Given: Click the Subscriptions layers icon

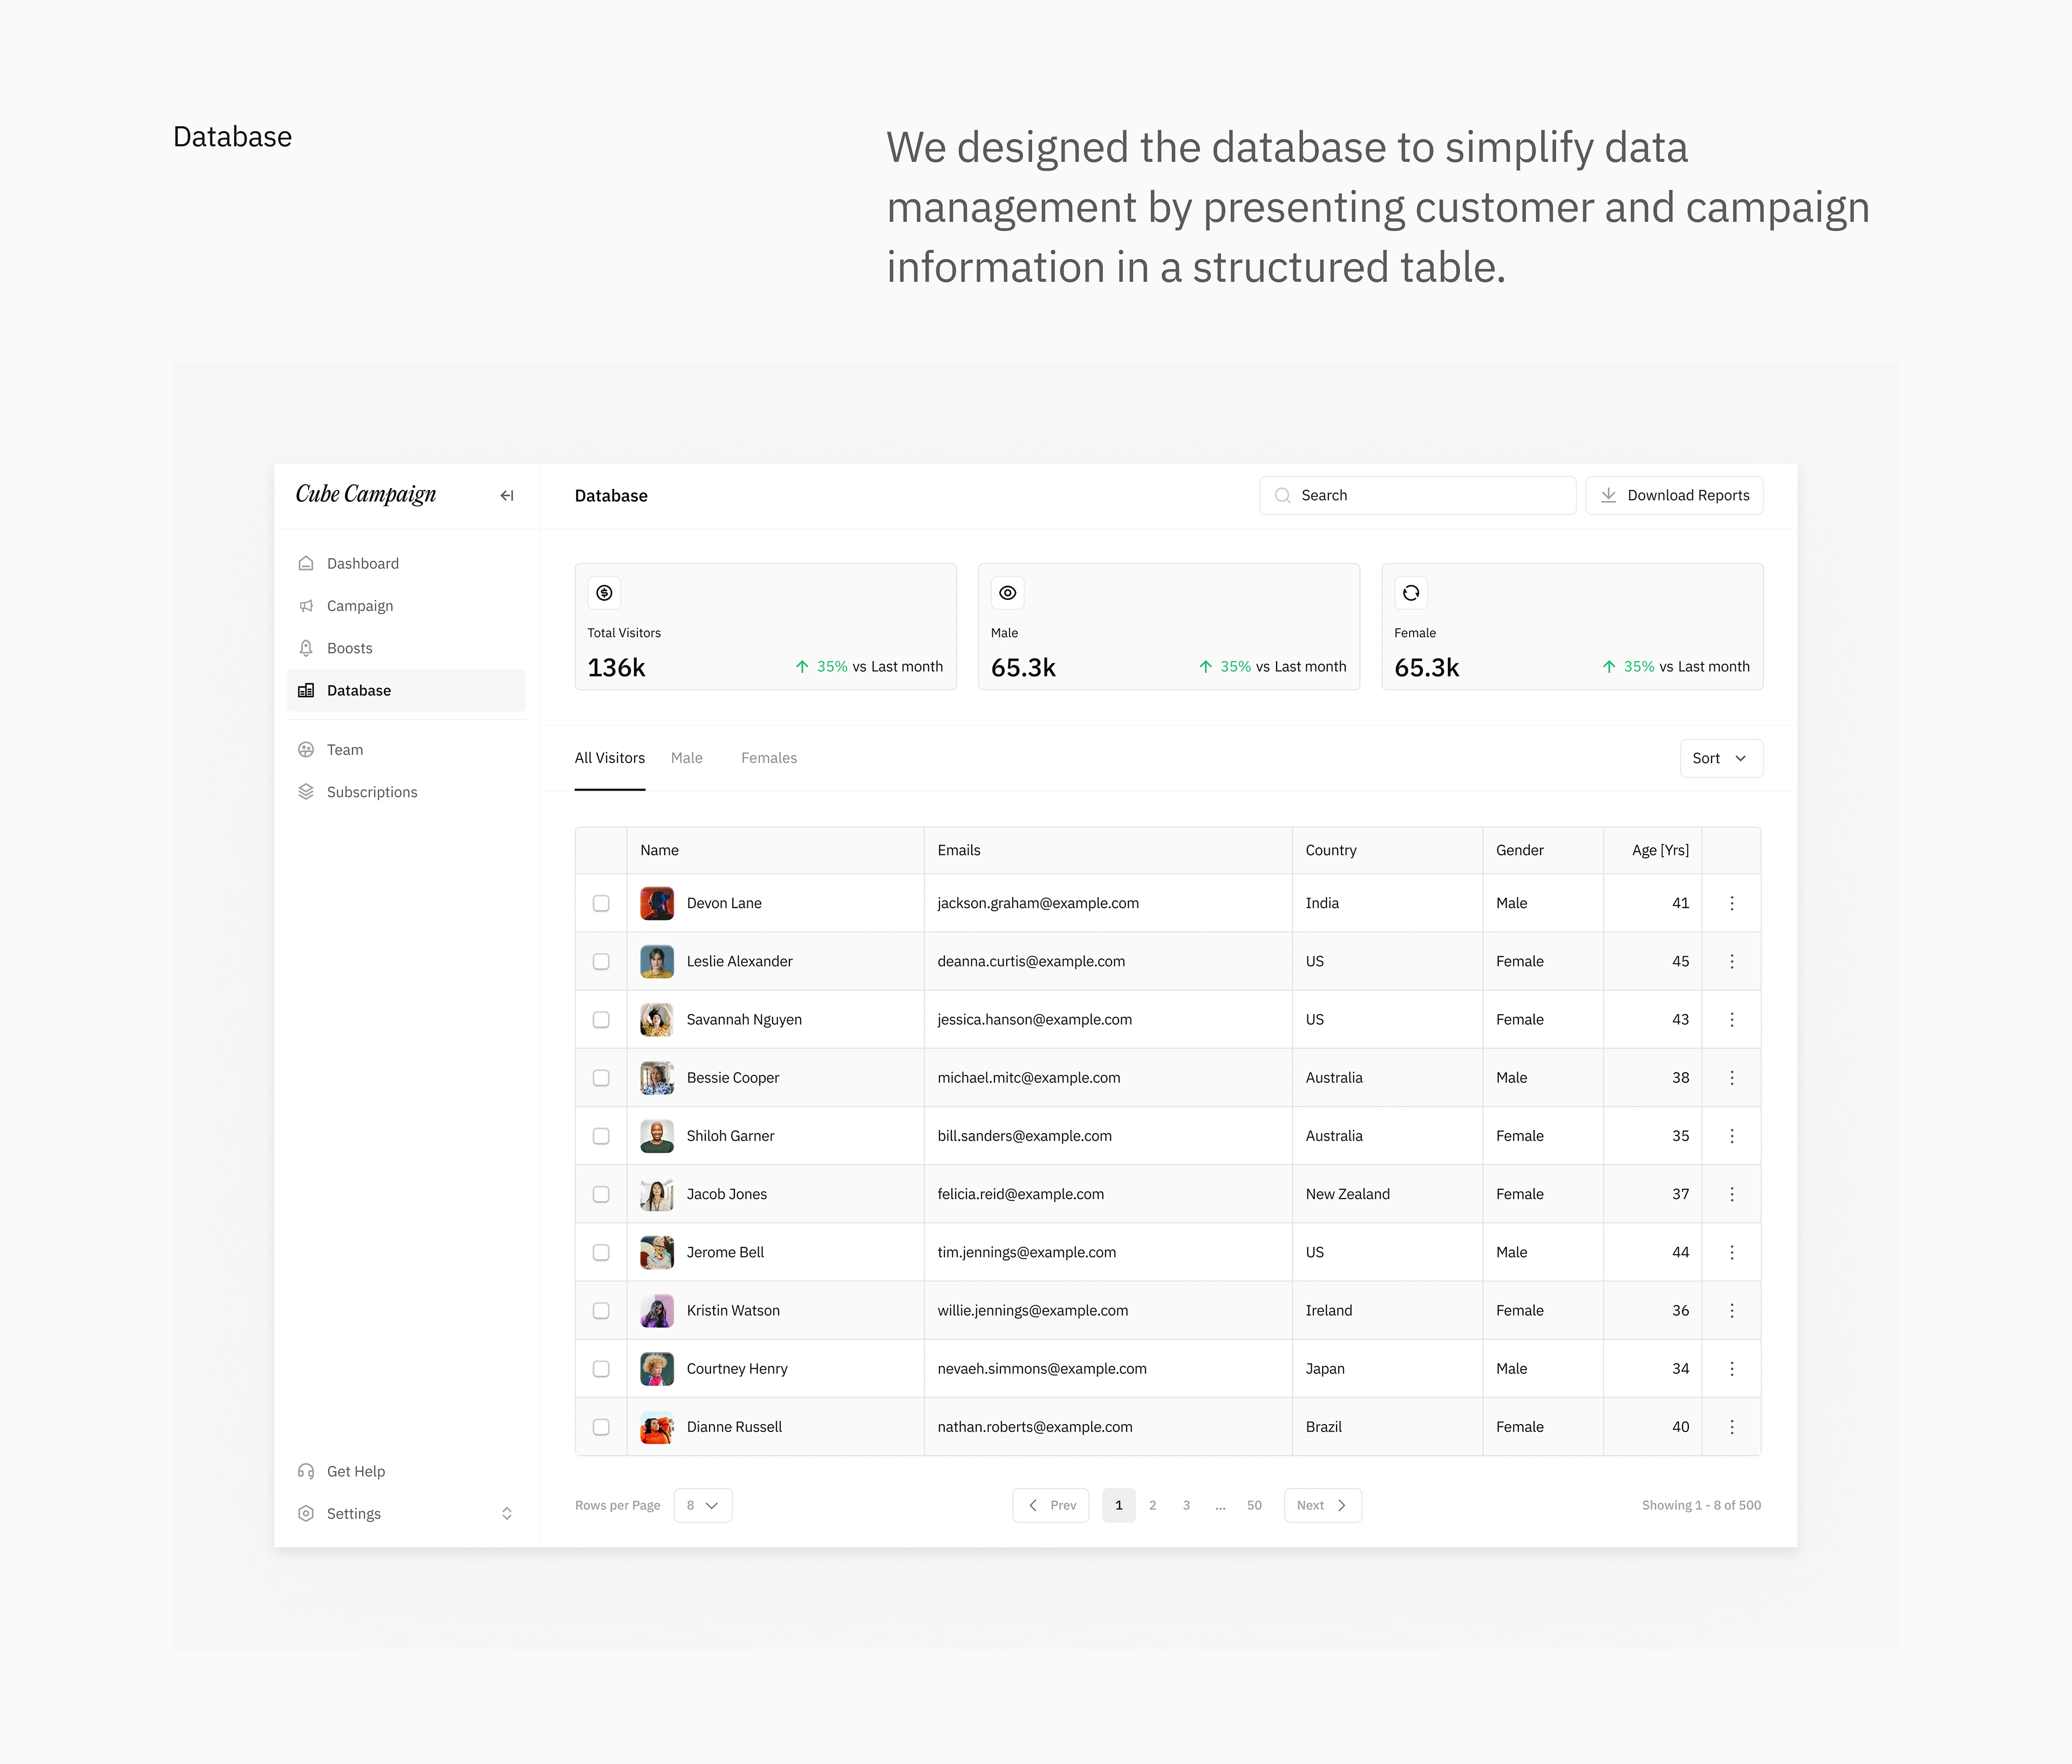Looking at the screenshot, I should (306, 792).
